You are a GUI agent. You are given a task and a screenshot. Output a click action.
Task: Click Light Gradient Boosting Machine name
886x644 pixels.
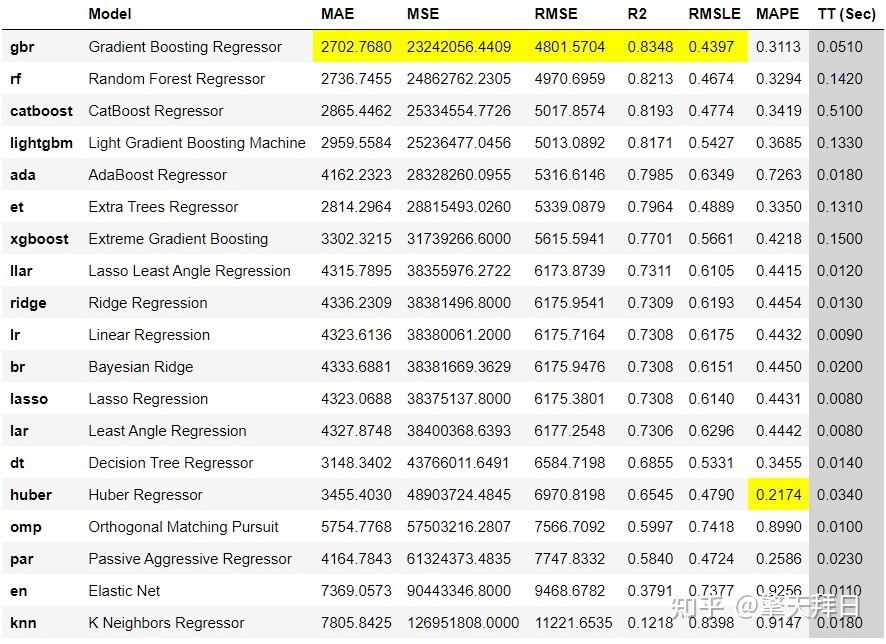pos(197,143)
